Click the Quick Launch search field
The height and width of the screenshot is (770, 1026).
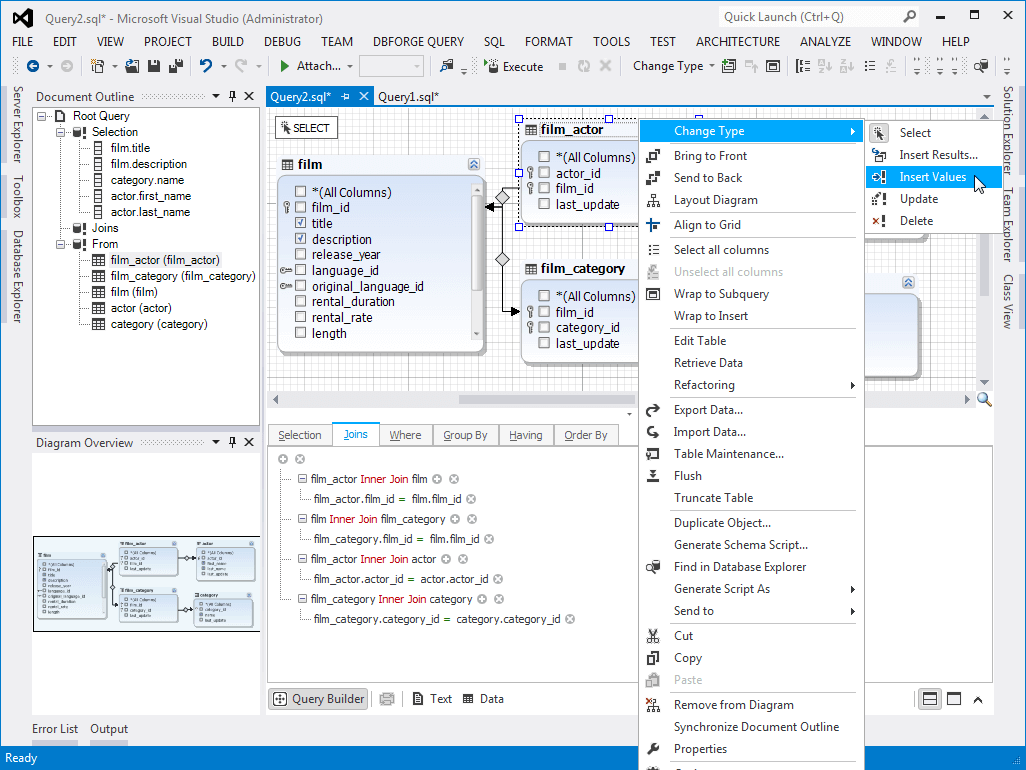pyautogui.click(x=811, y=17)
